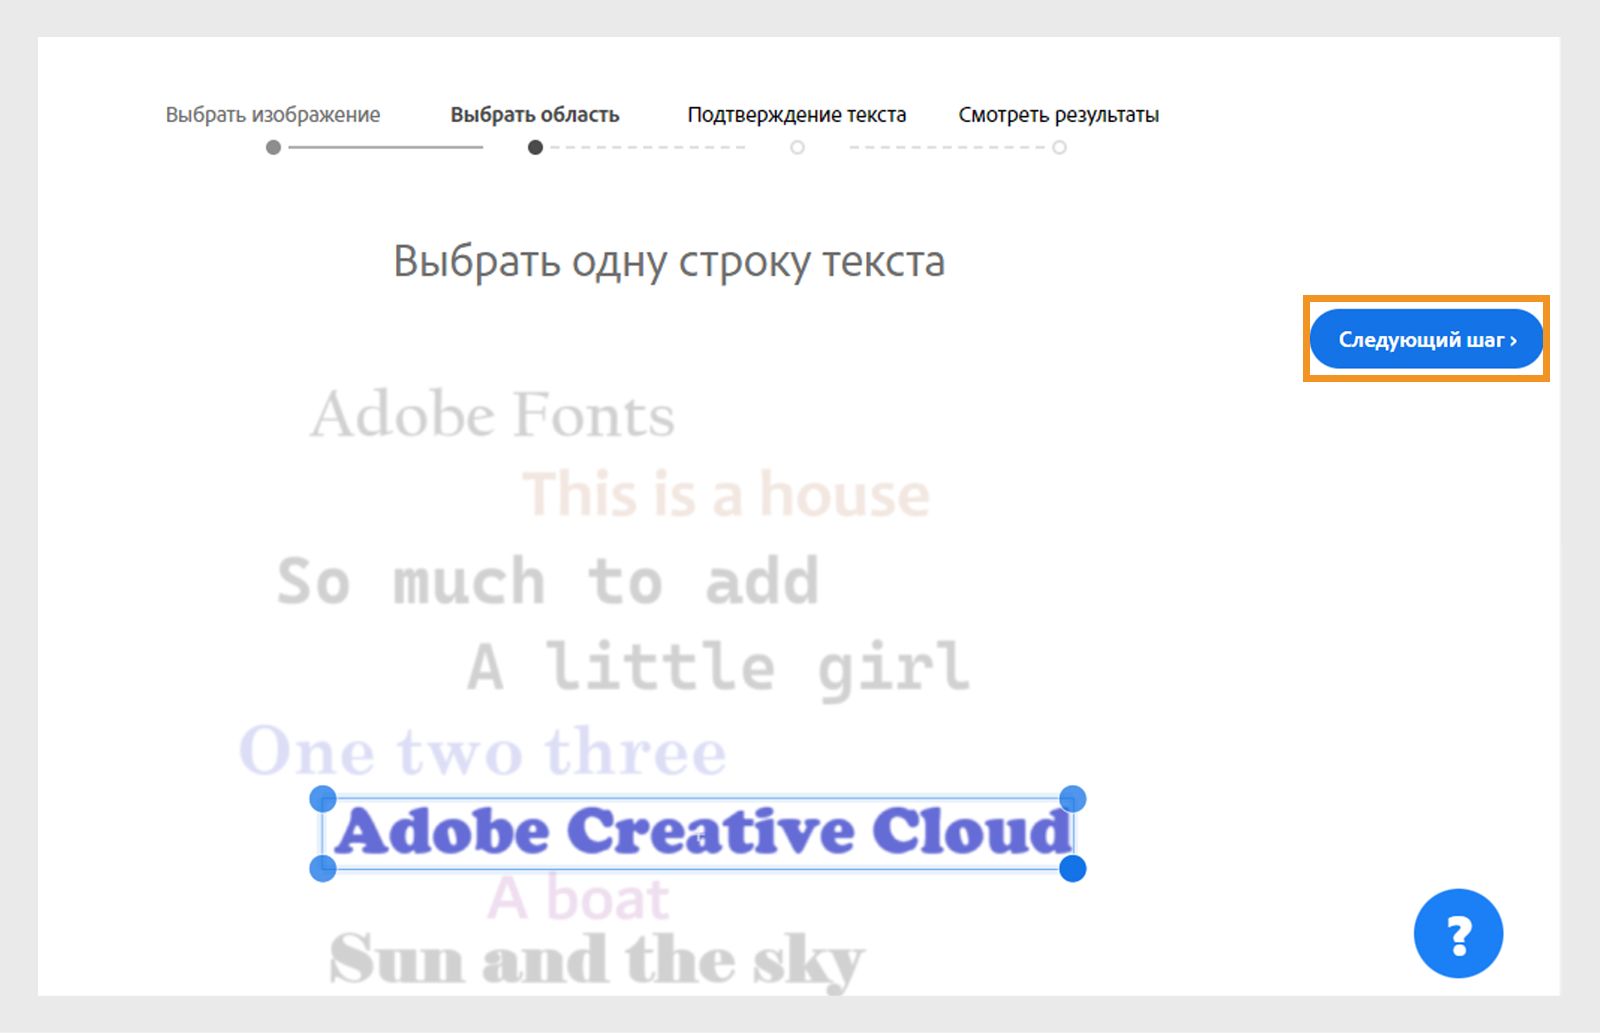Click the Следующий шаг button

pos(1426,339)
